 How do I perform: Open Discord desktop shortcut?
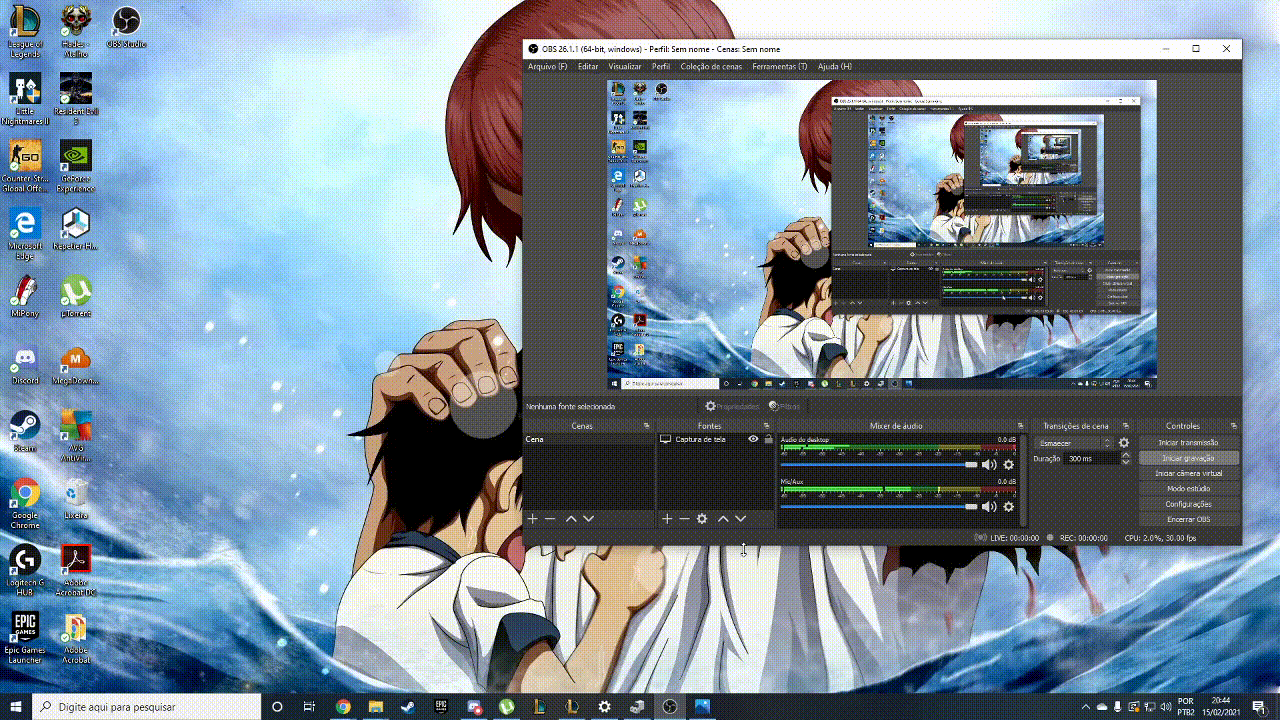click(25, 365)
